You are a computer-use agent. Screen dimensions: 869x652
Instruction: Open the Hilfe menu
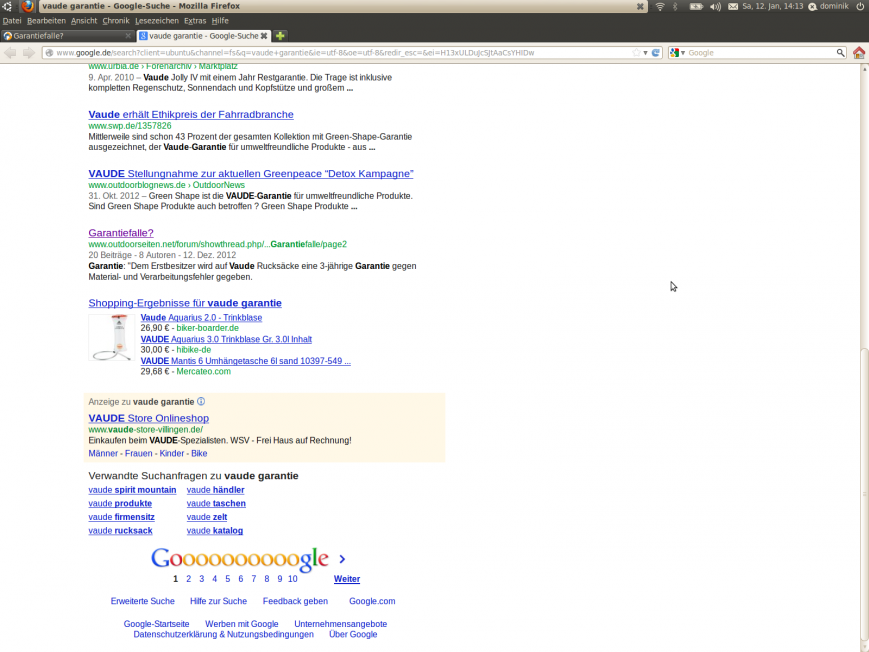tap(219, 21)
